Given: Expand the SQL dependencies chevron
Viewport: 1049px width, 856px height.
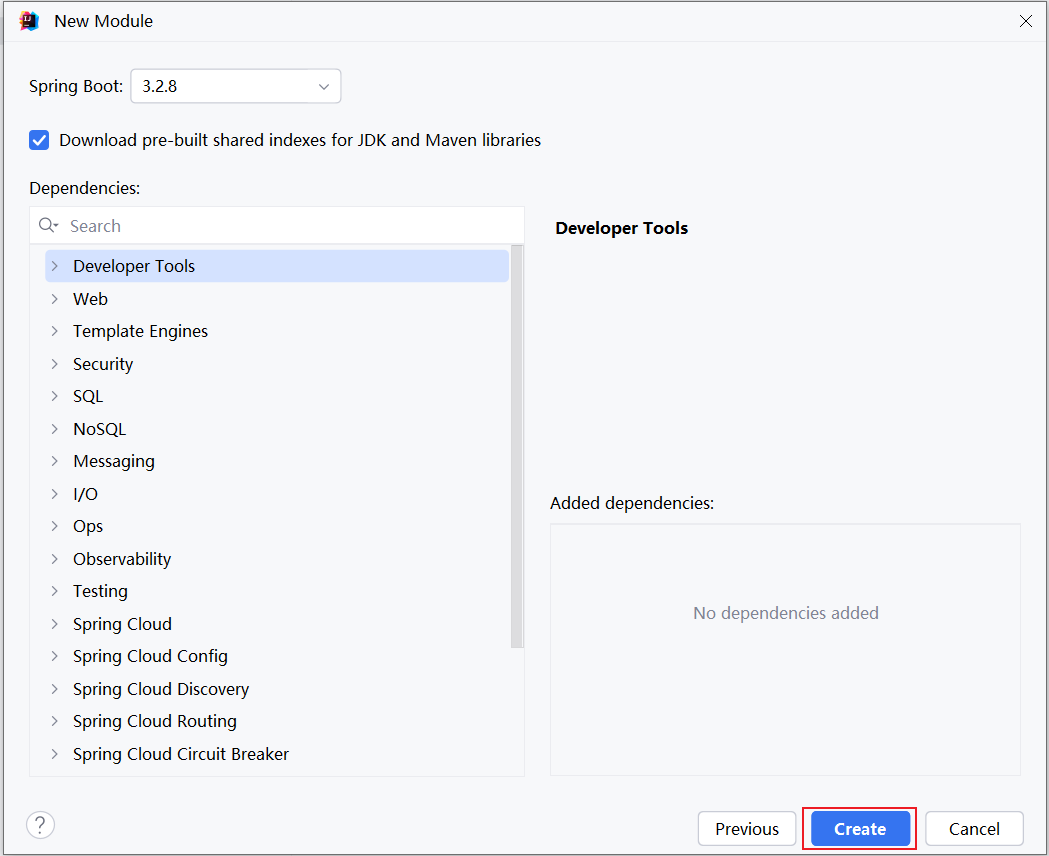Looking at the screenshot, I should click(x=55, y=396).
